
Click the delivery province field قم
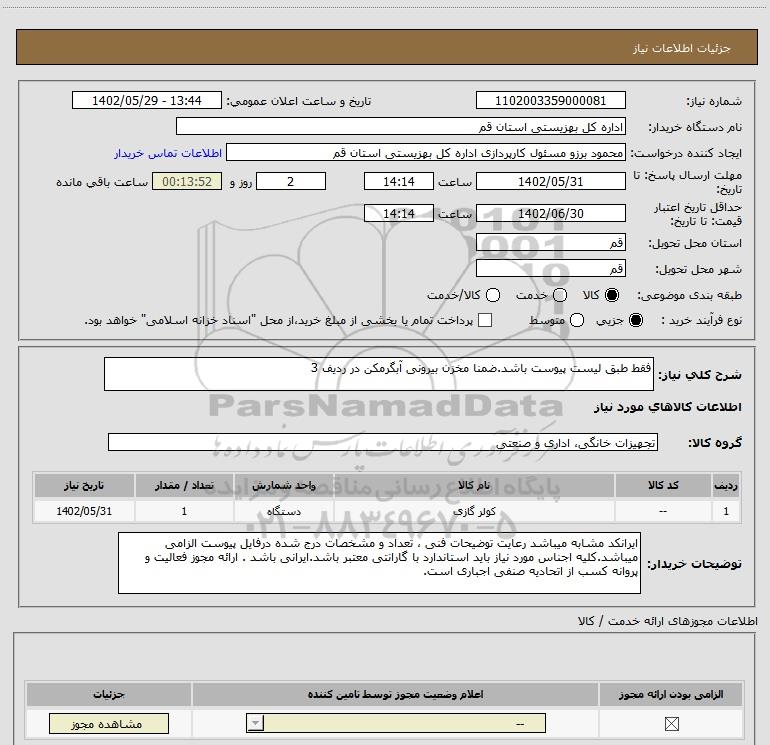pos(550,242)
